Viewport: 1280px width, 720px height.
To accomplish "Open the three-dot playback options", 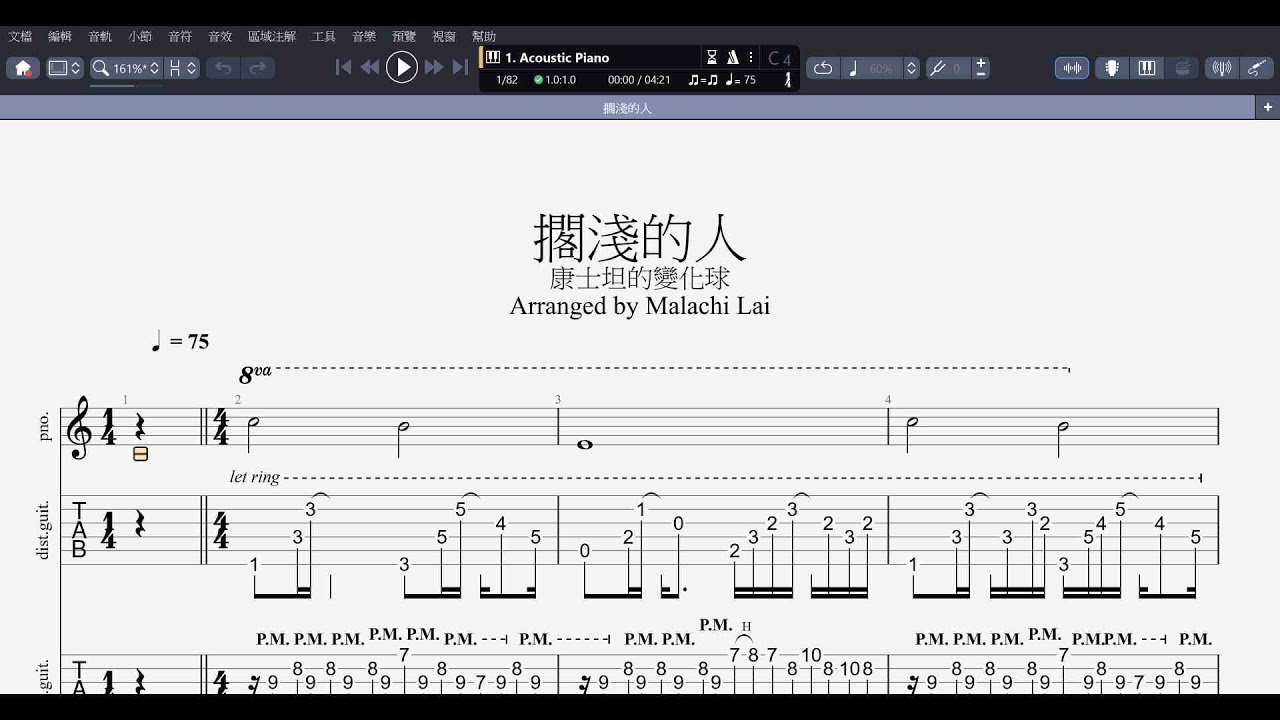I will click(751, 57).
